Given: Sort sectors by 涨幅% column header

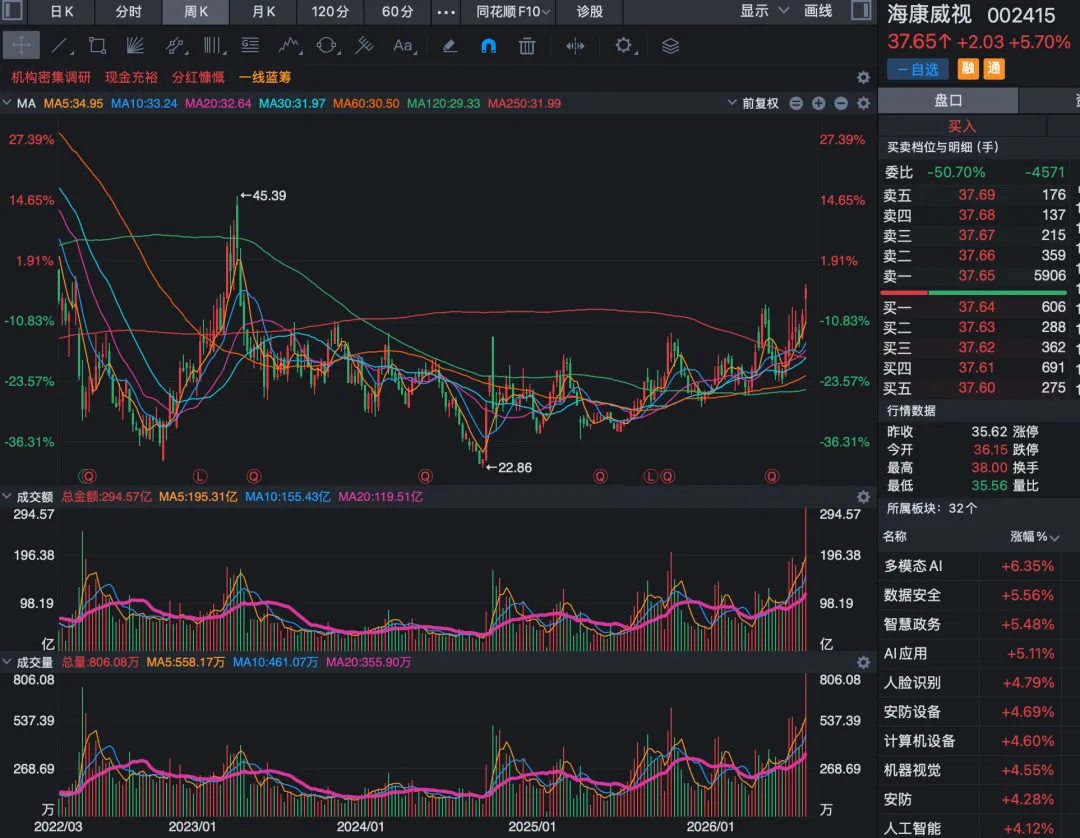Looking at the screenshot, I should coord(1034,536).
